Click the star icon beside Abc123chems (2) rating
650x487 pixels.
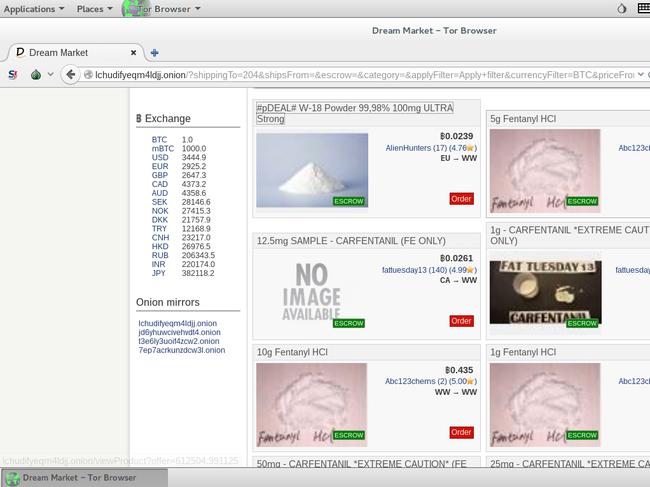pyautogui.click(x=470, y=381)
